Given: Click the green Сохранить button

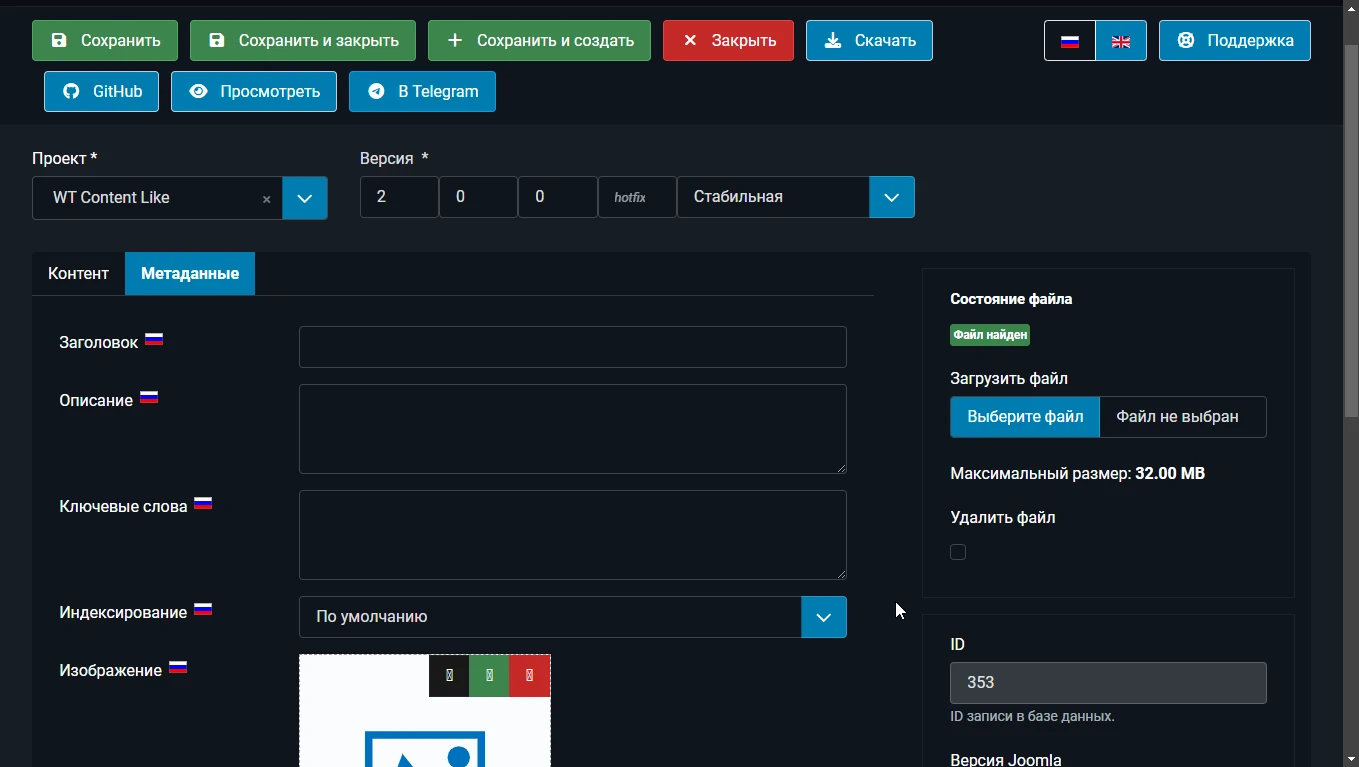Looking at the screenshot, I should tap(105, 41).
